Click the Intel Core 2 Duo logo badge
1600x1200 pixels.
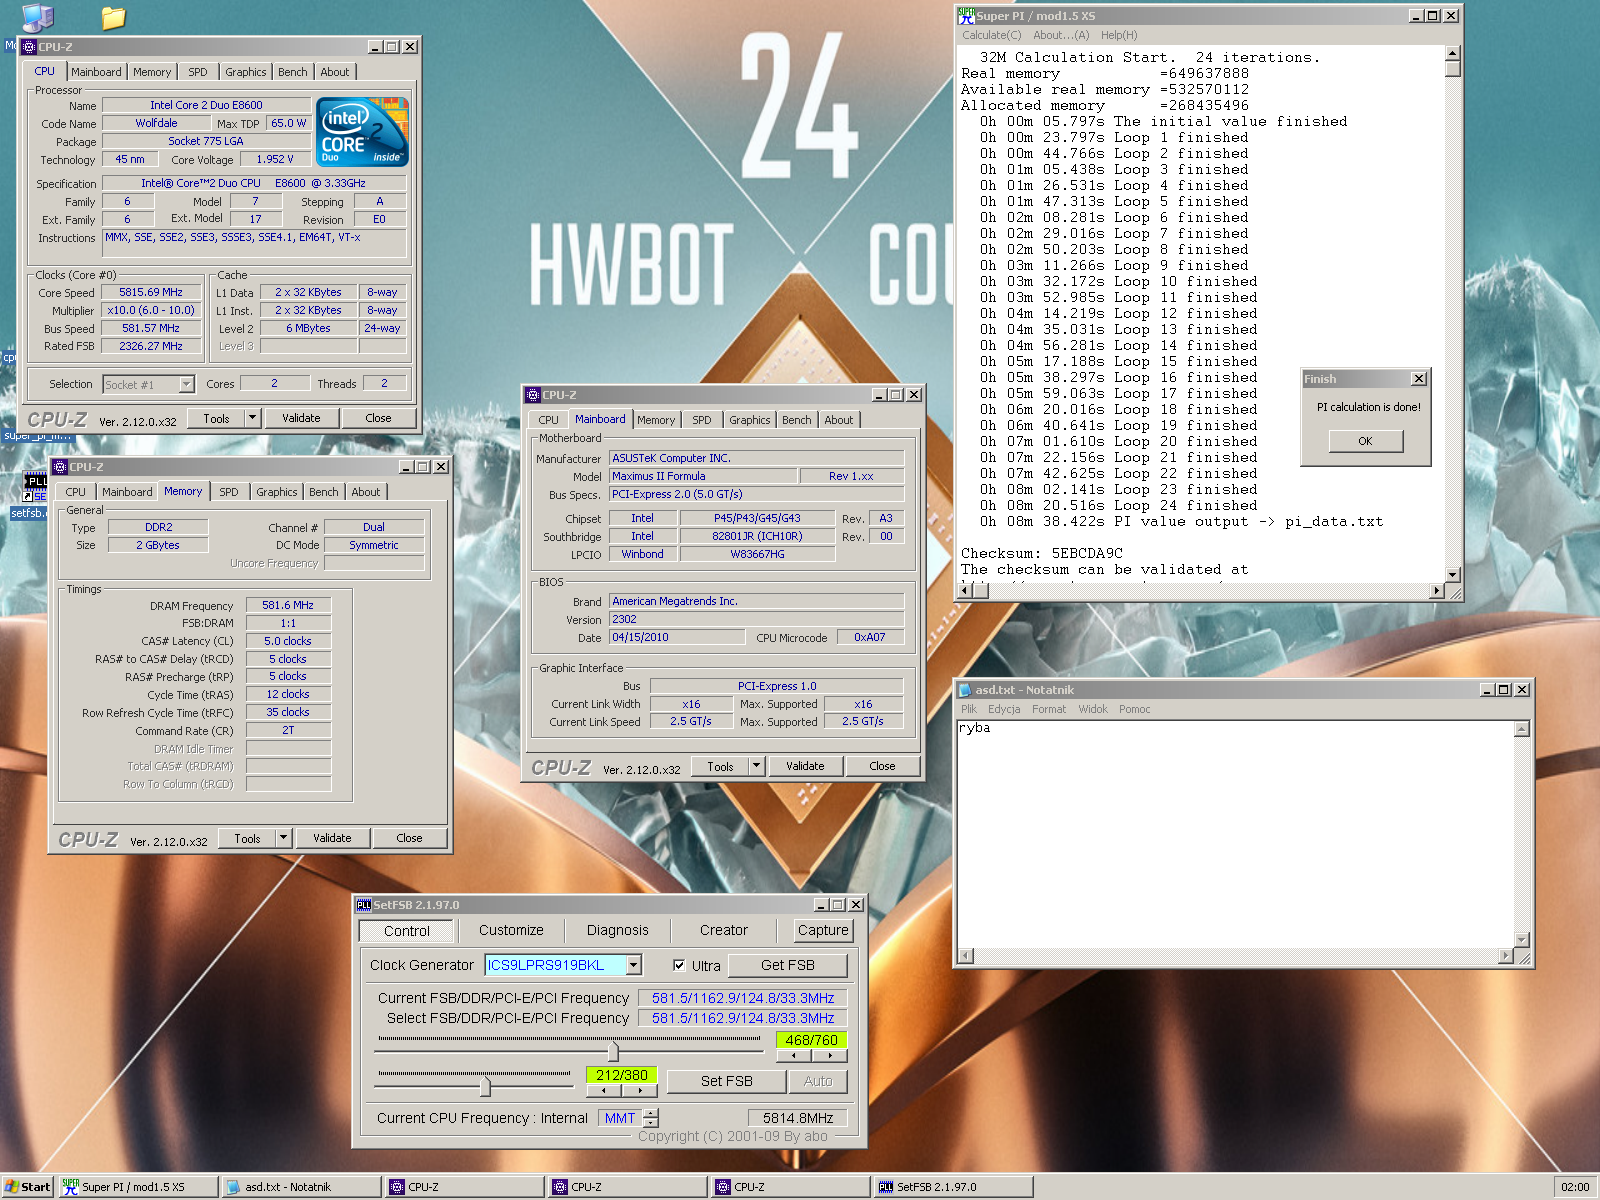coord(362,132)
